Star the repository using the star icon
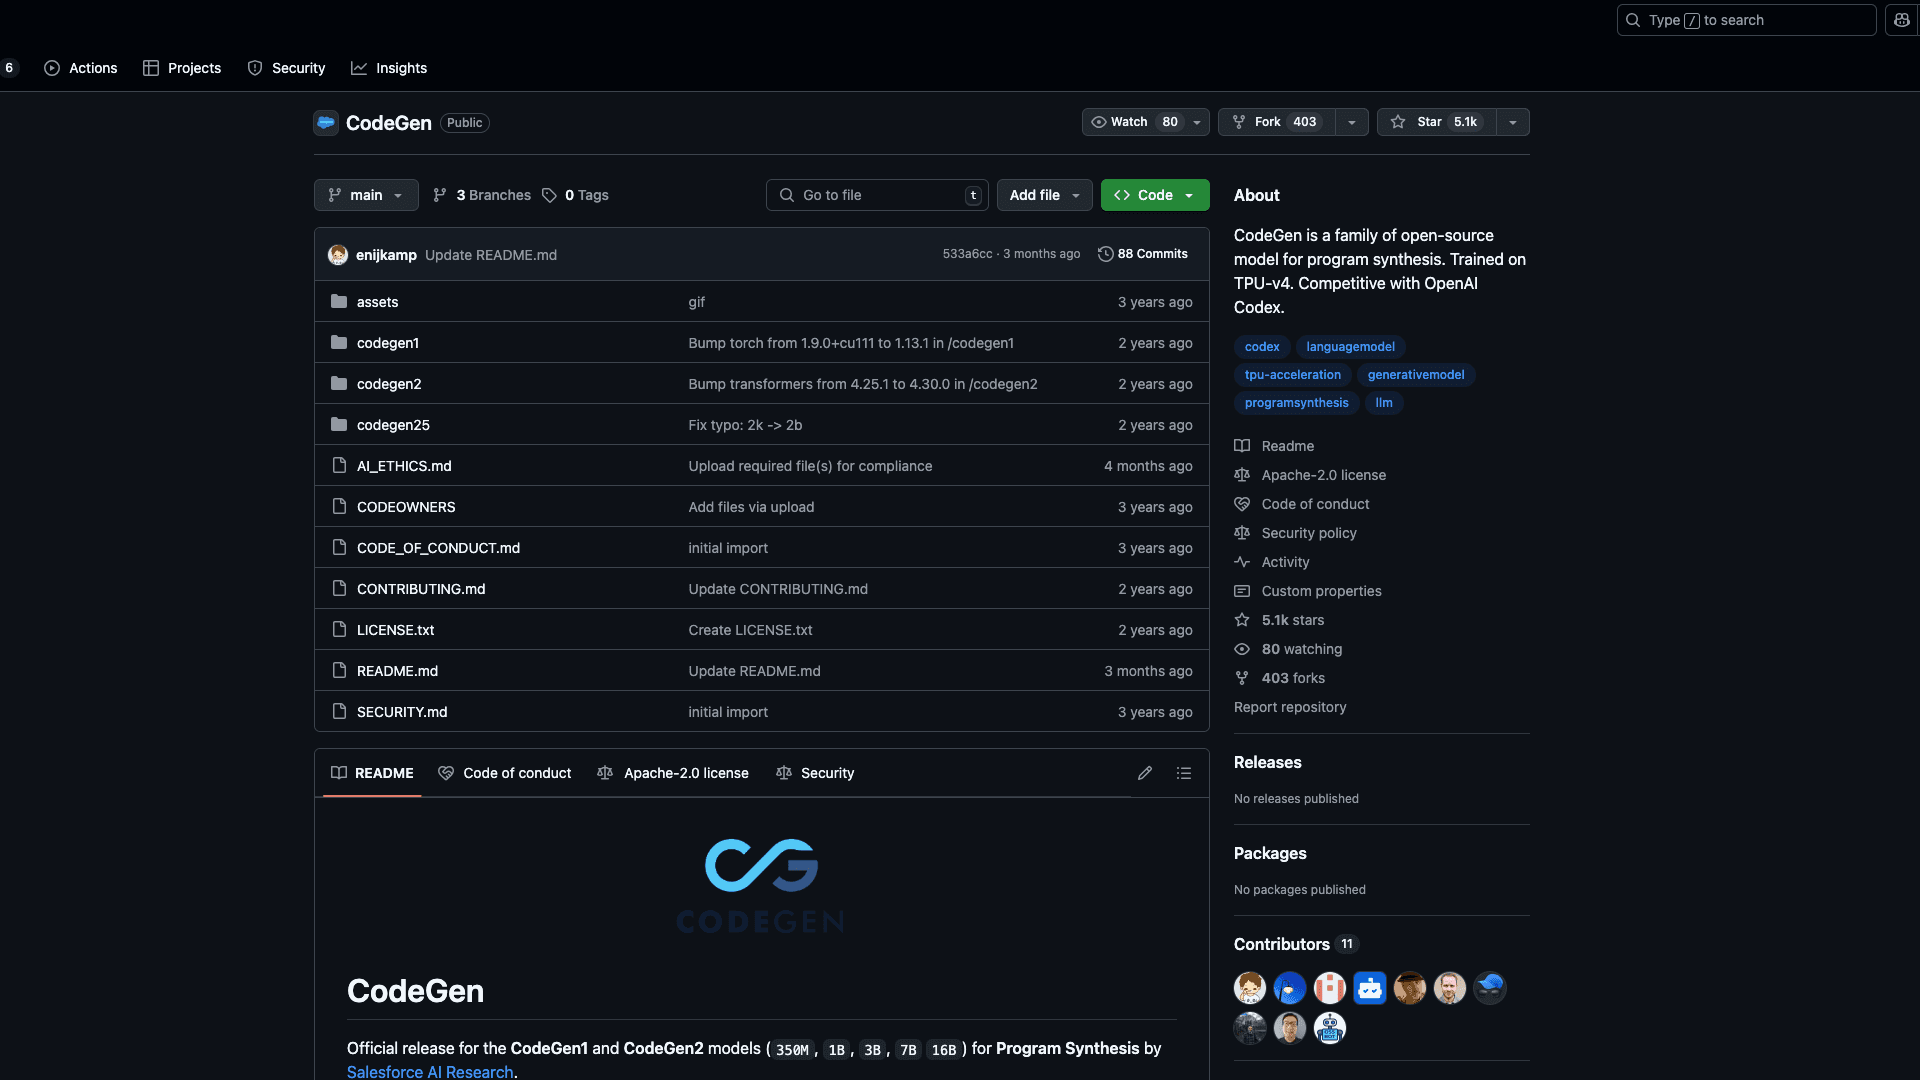 pyautogui.click(x=1397, y=121)
